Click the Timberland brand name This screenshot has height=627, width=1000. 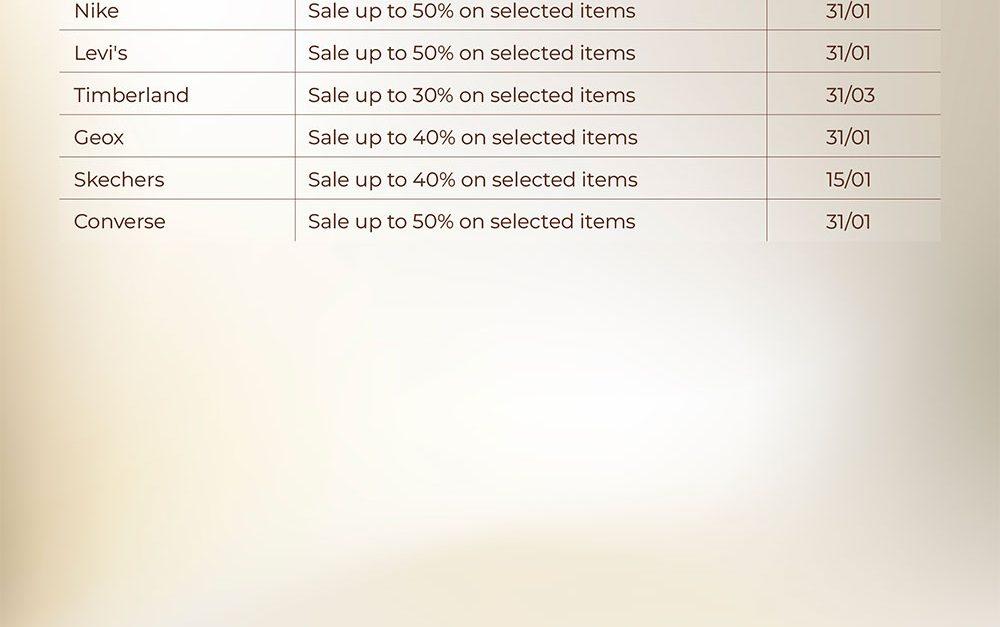pos(131,95)
